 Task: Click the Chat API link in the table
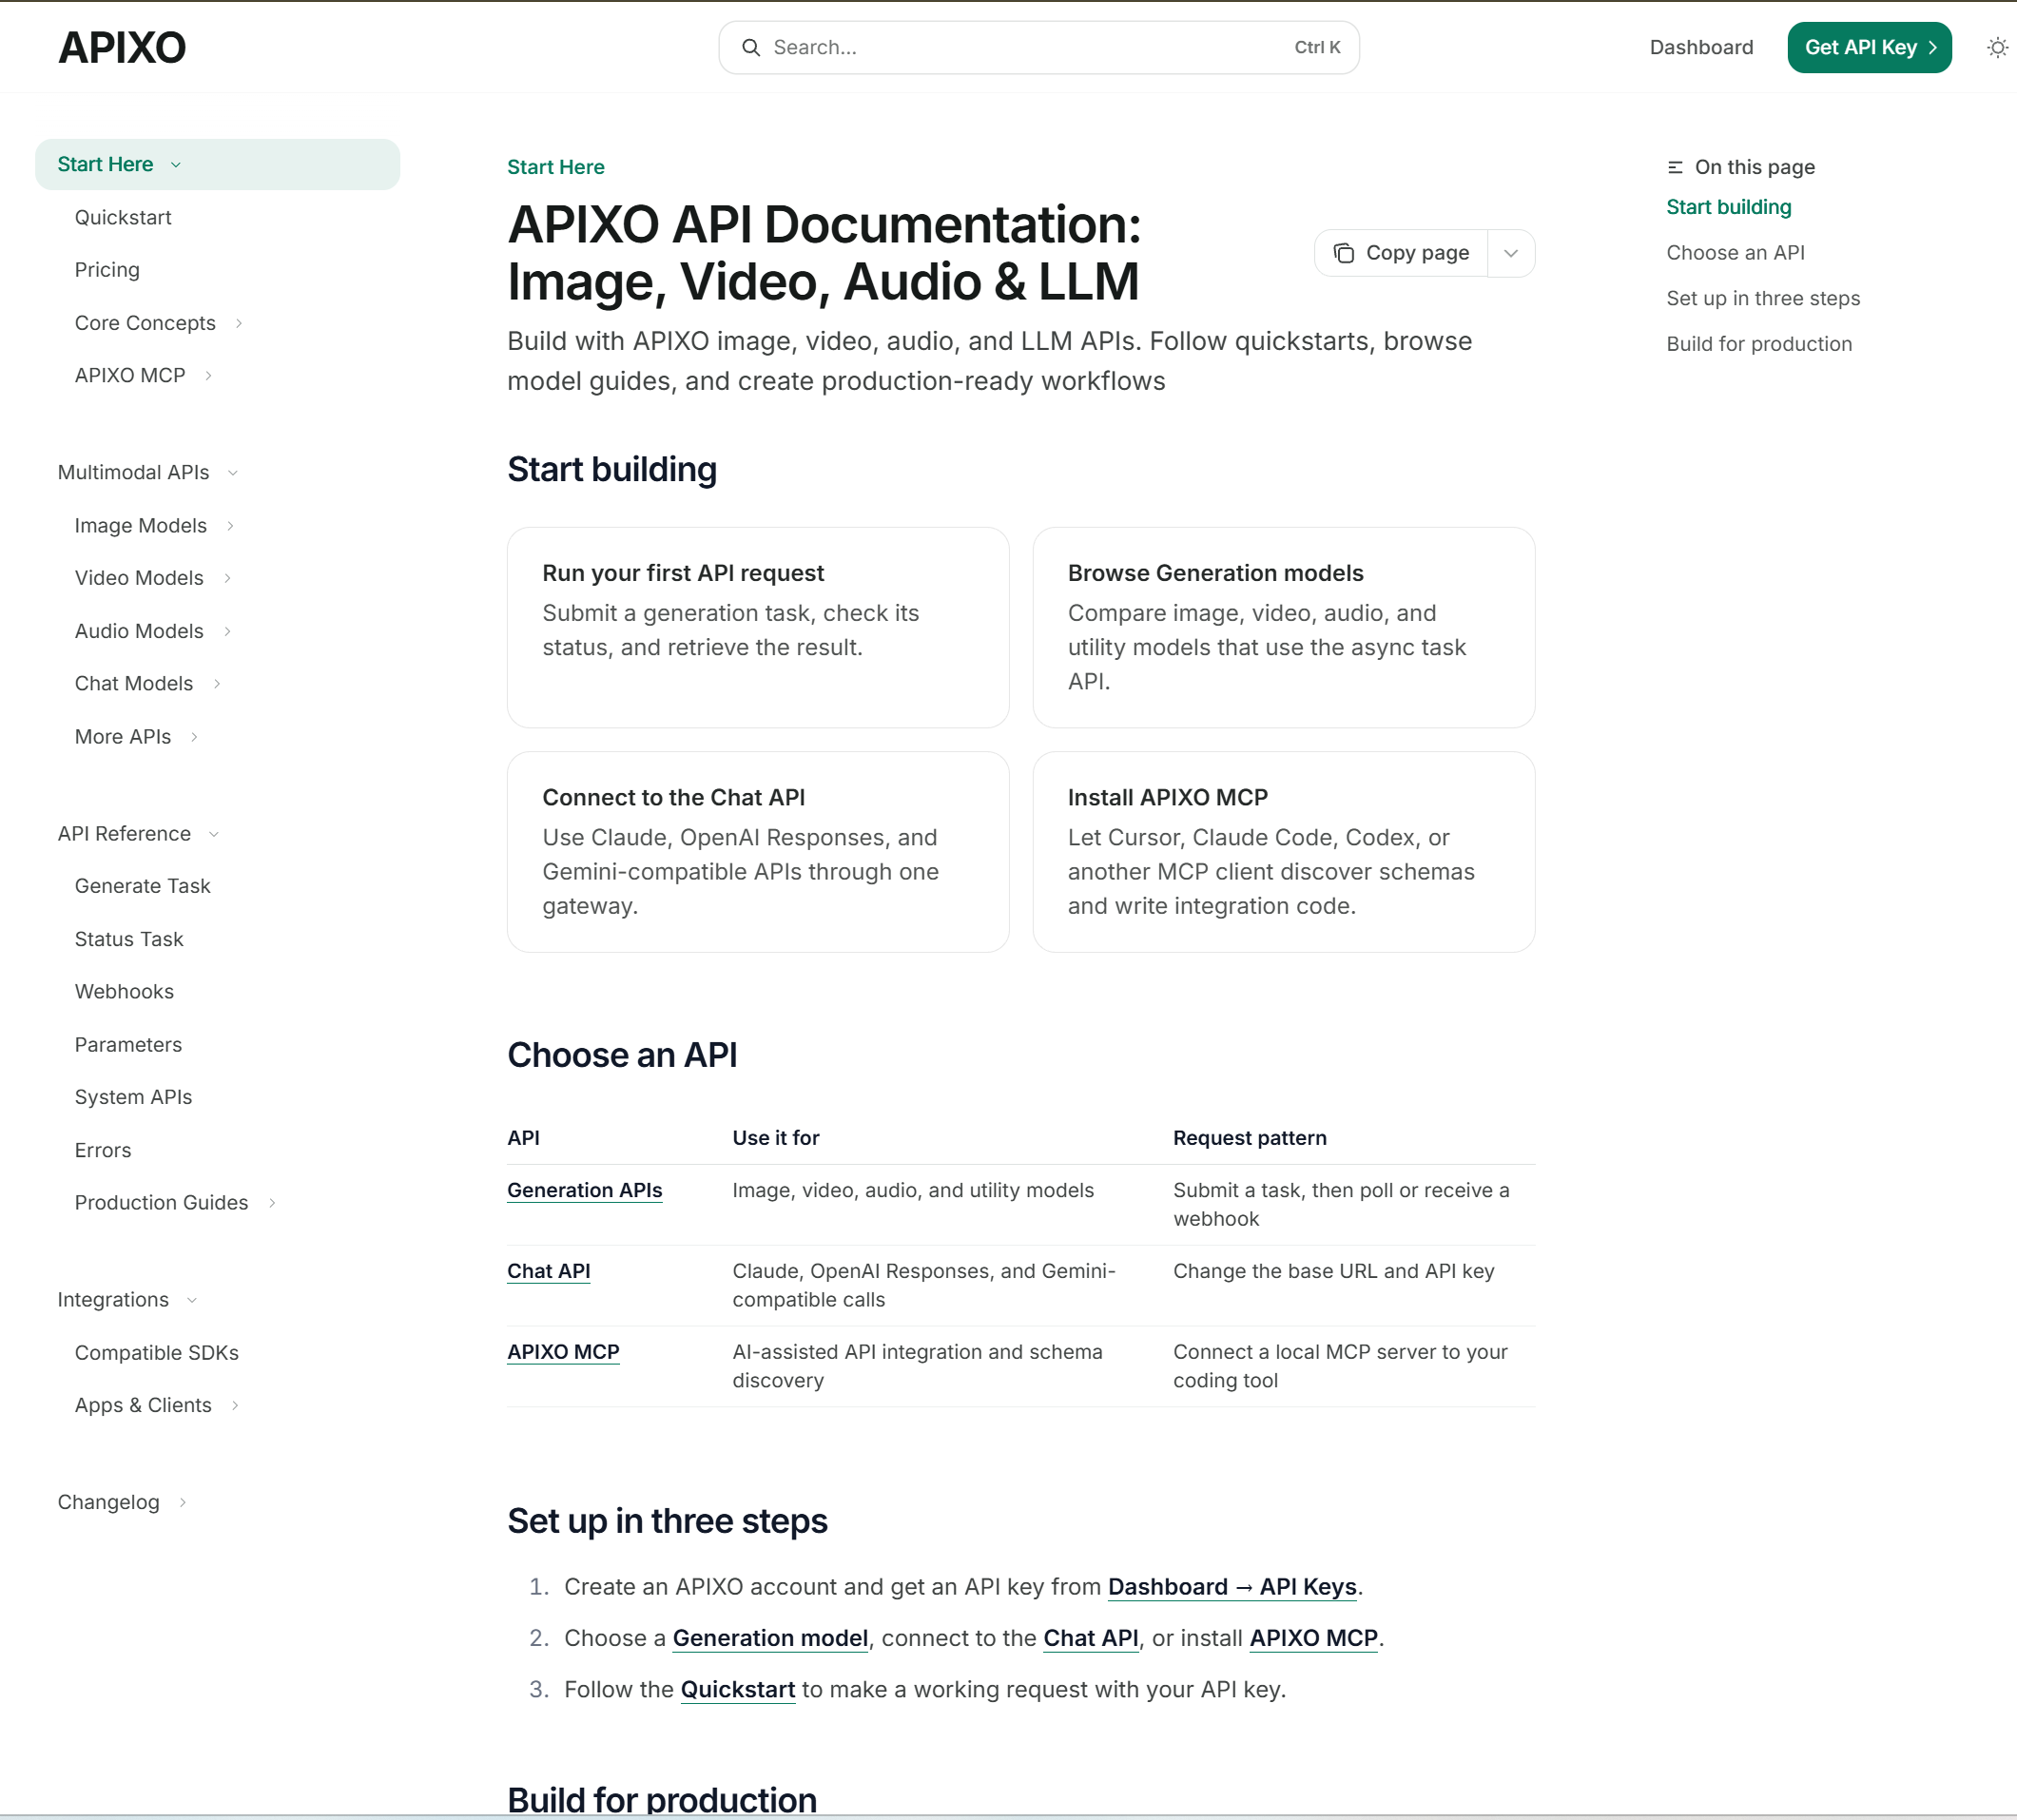pyautogui.click(x=548, y=1271)
